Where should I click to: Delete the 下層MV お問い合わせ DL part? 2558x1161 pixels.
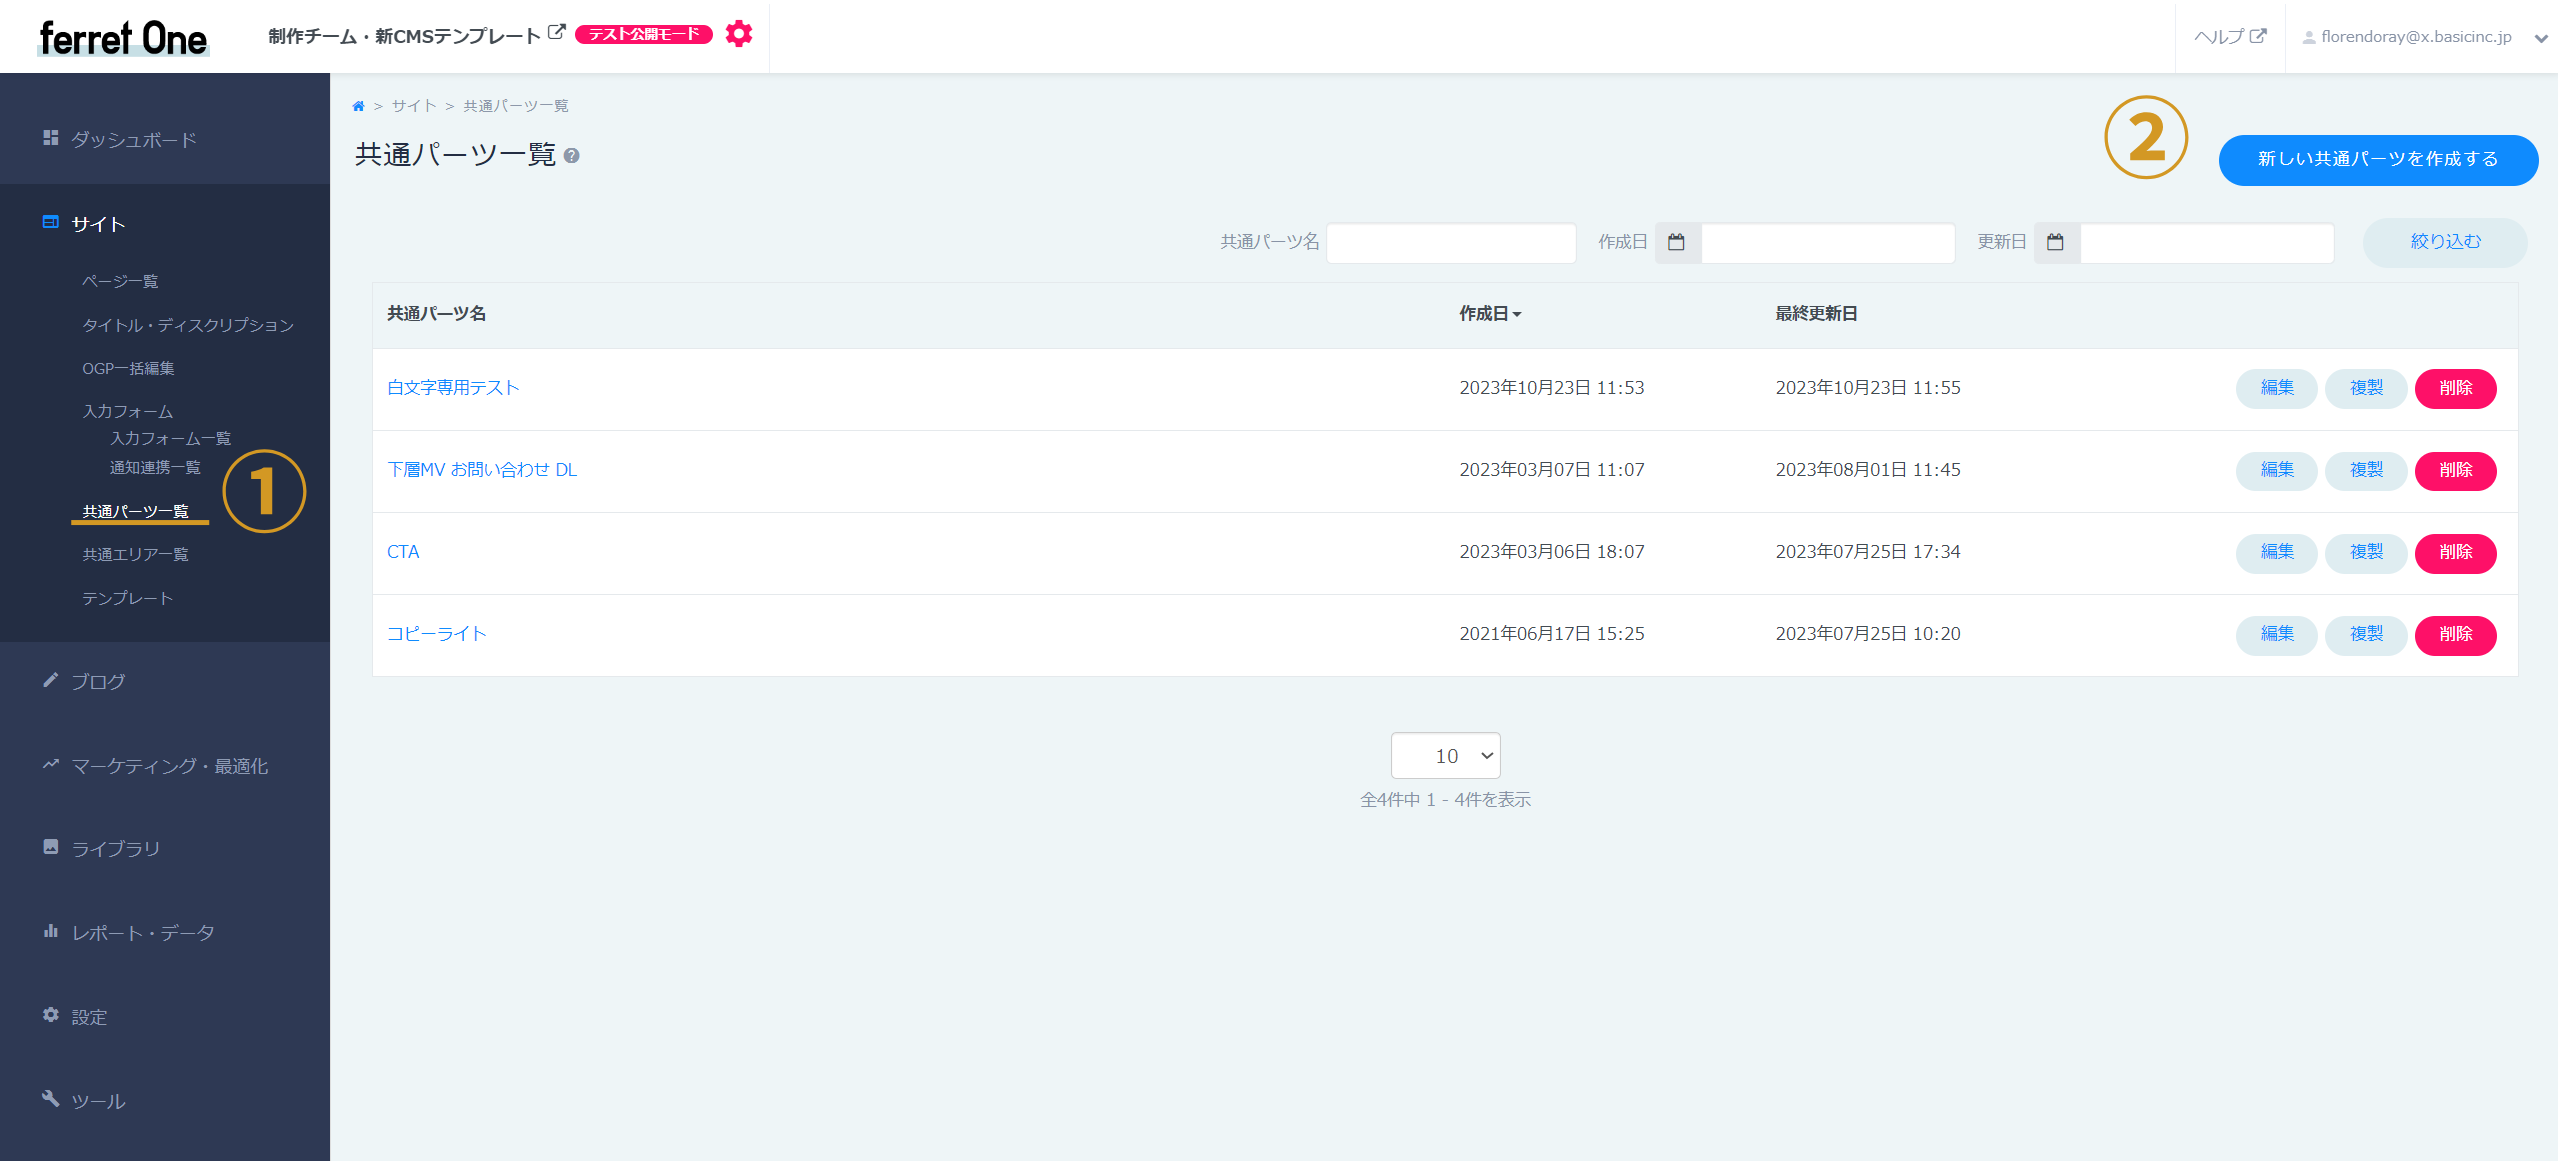click(2455, 470)
